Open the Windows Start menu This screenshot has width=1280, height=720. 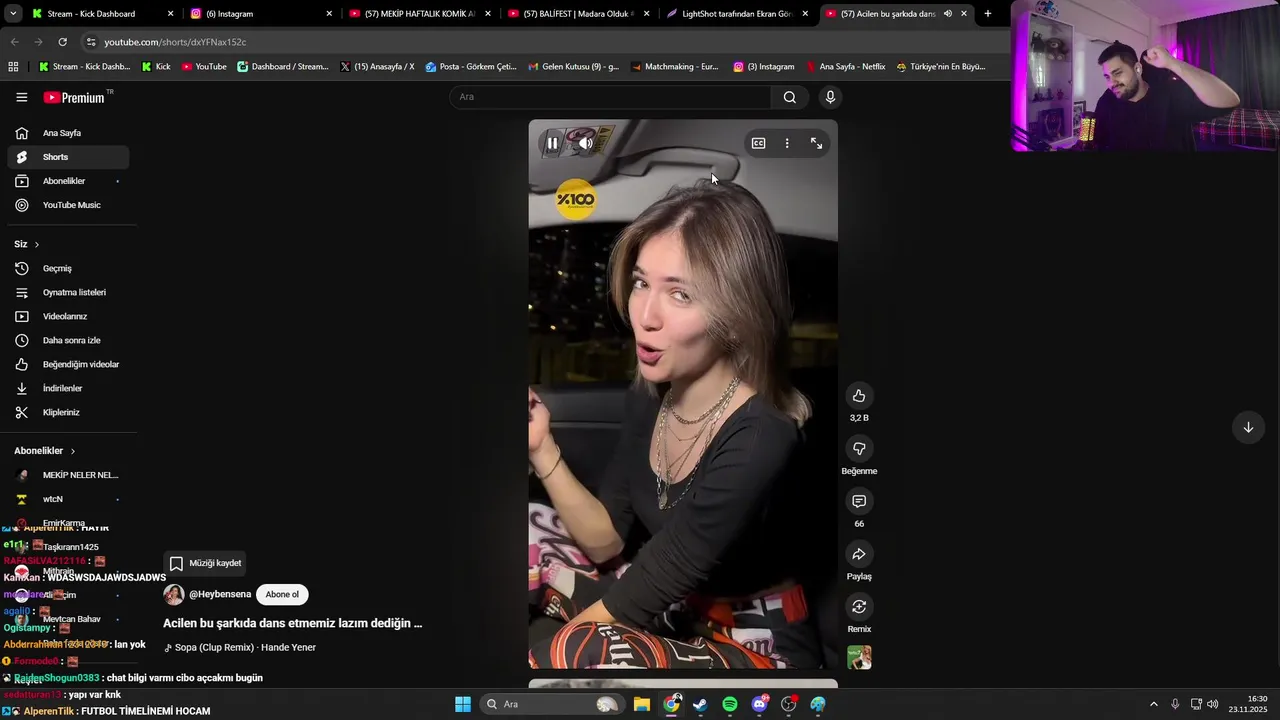coord(463,704)
